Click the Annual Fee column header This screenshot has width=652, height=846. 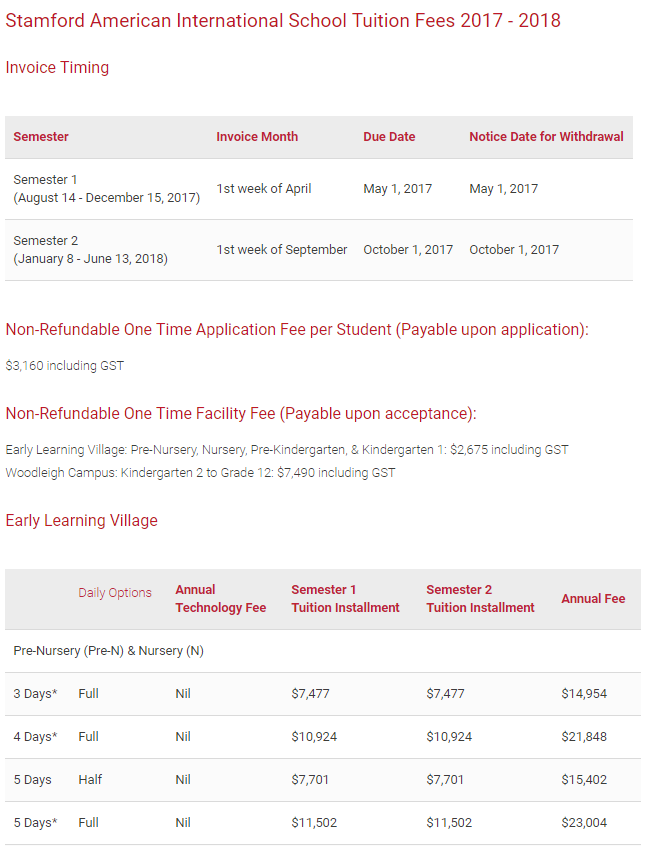click(x=593, y=599)
